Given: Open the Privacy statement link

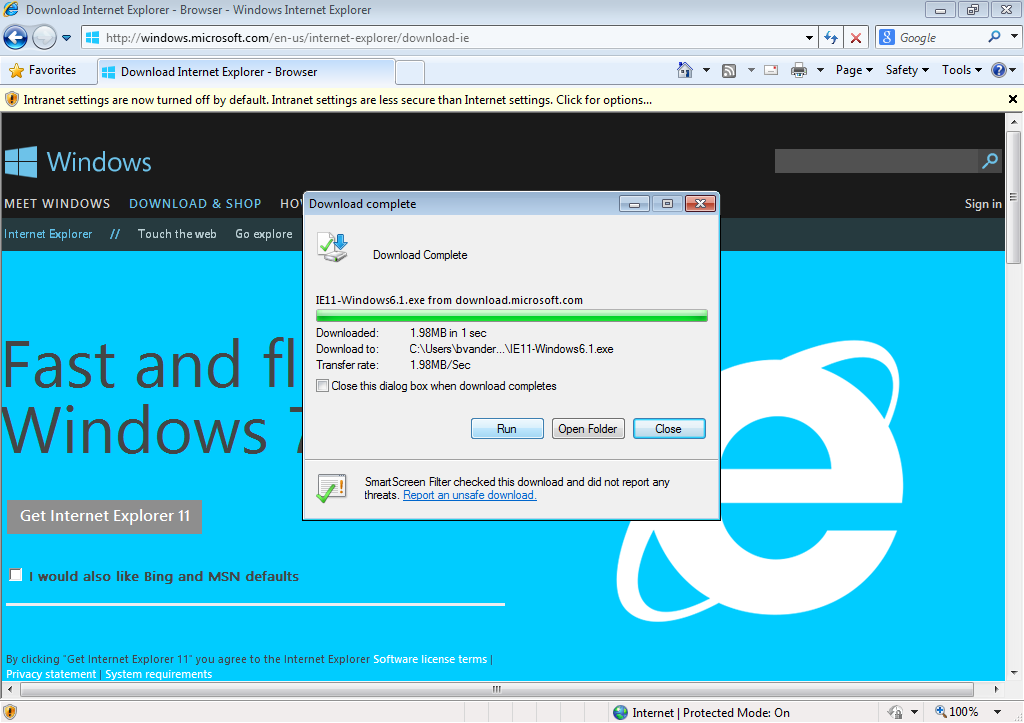Looking at the screenshot, I should (x=51, y=674).
